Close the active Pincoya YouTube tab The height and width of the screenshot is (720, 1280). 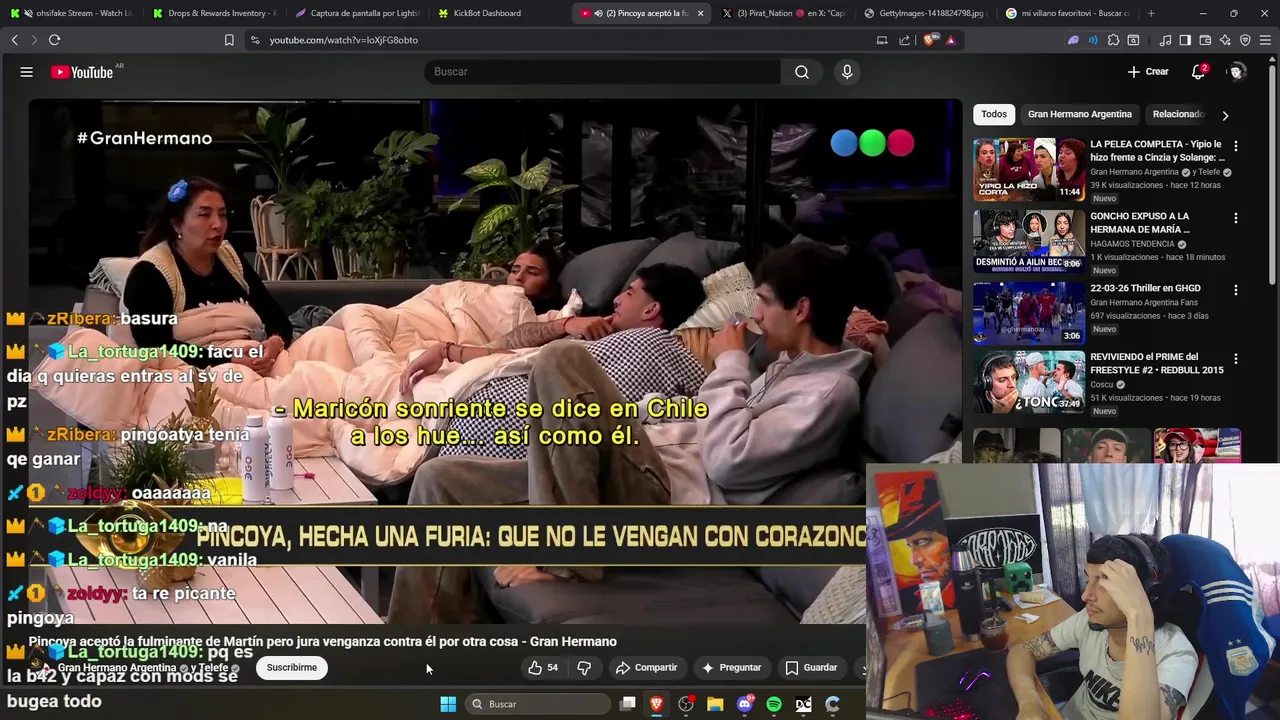700,13
